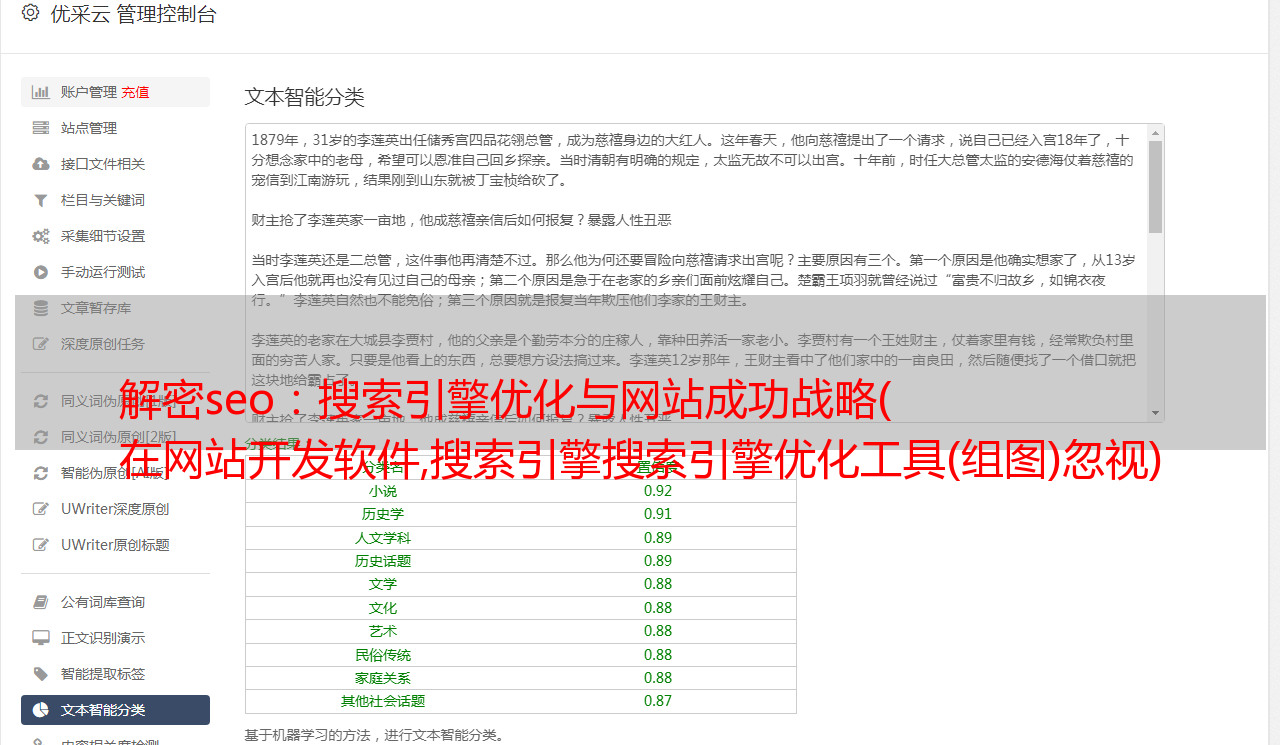Click the 历史学 category cell
This screenshot has width=1280, height=745.
[x=383, y=514]
